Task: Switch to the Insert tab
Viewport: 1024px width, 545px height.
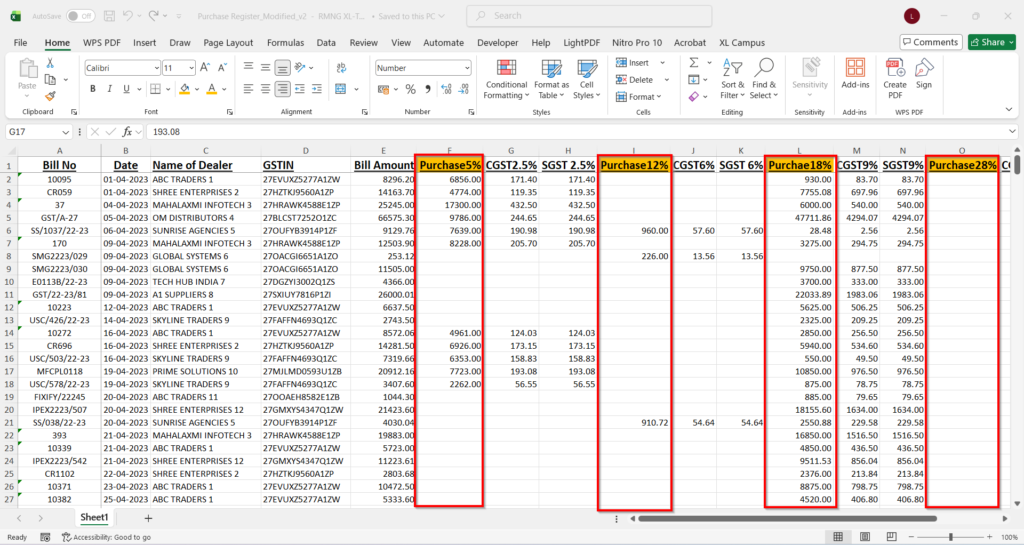Action: pos(144,42)
